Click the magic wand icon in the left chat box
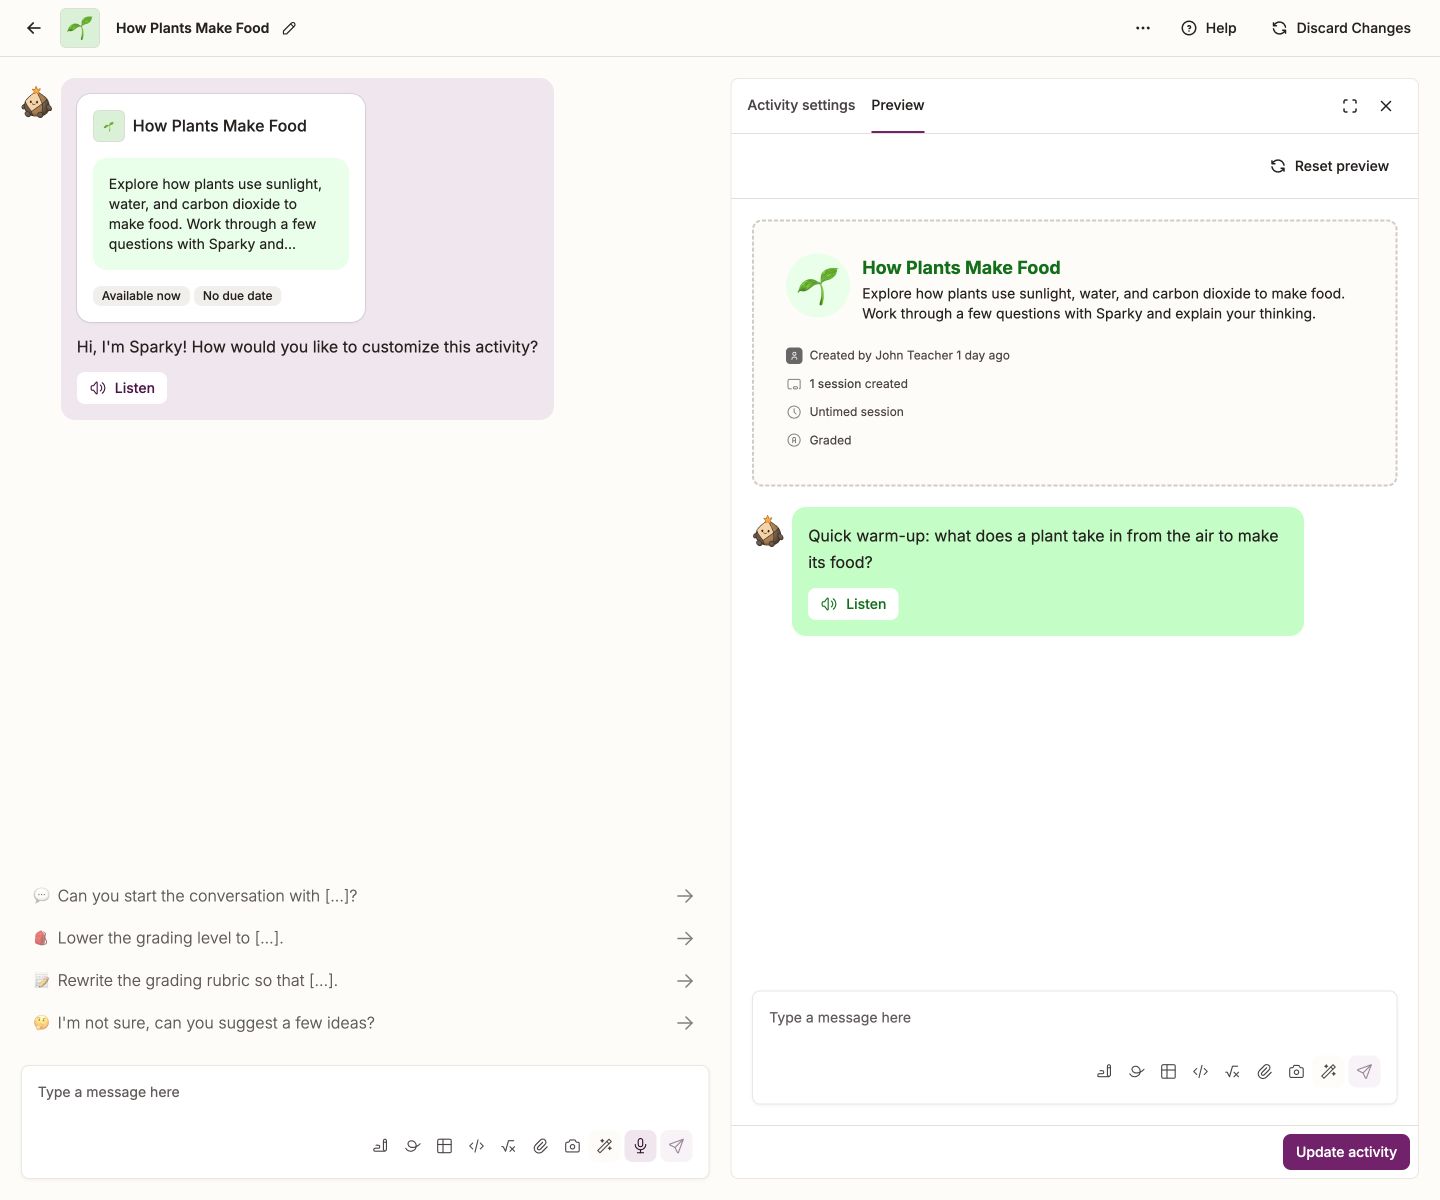This screenshot has height=1200, width=1440. coord(604,1146)
